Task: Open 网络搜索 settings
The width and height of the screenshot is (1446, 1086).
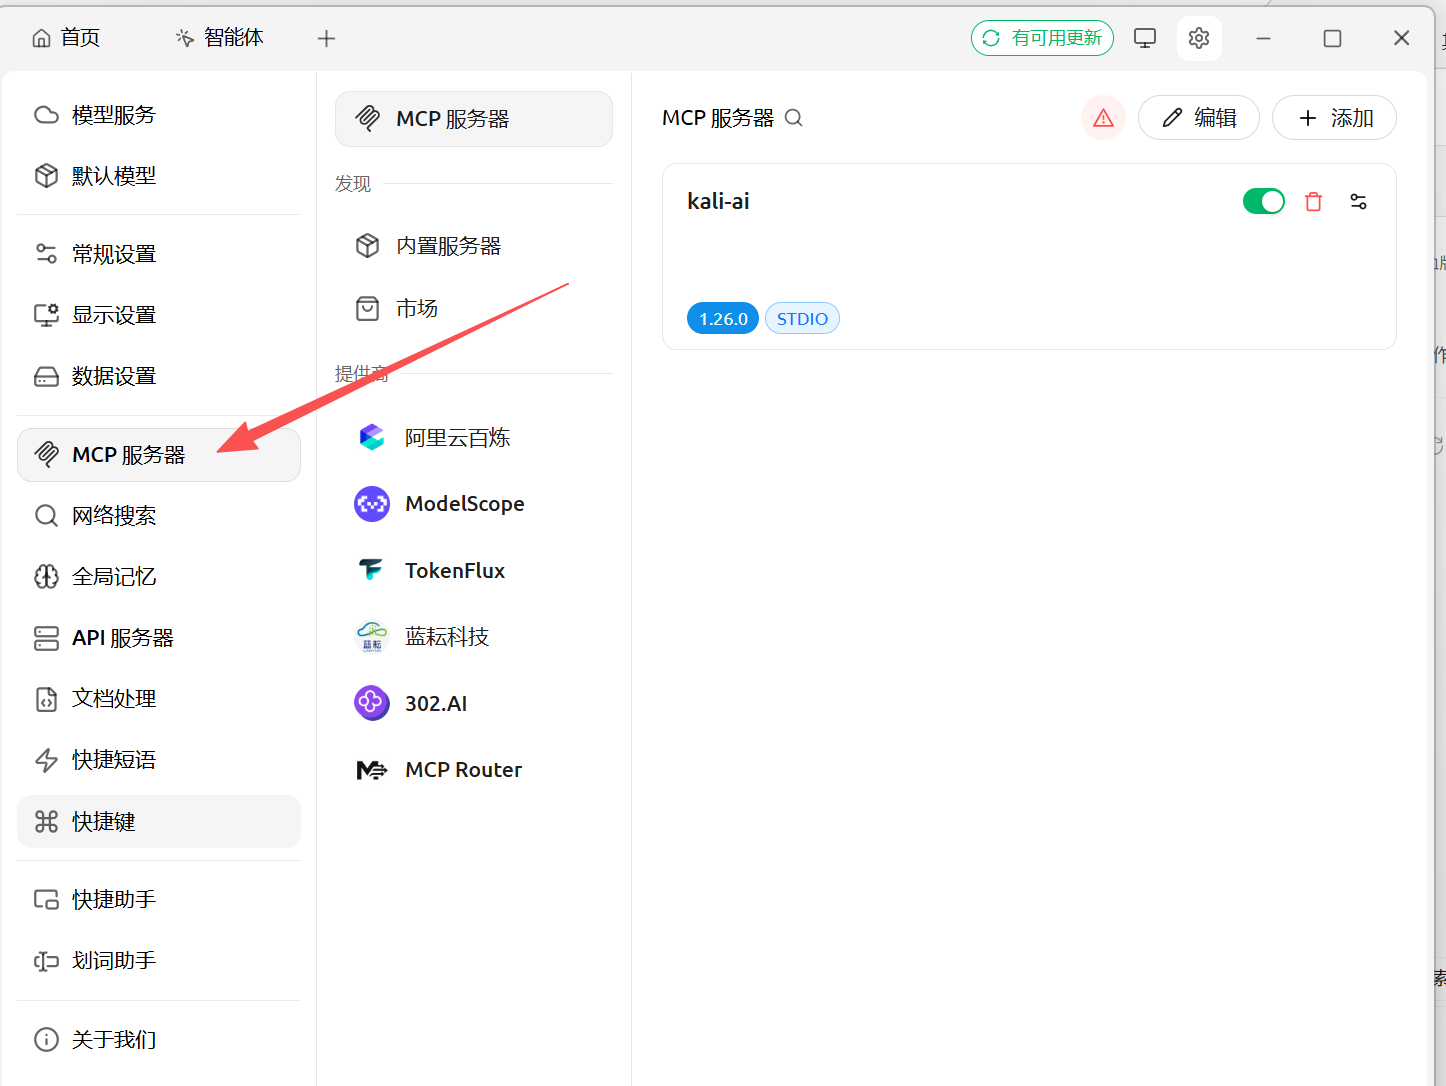Action: coord(159,516)
